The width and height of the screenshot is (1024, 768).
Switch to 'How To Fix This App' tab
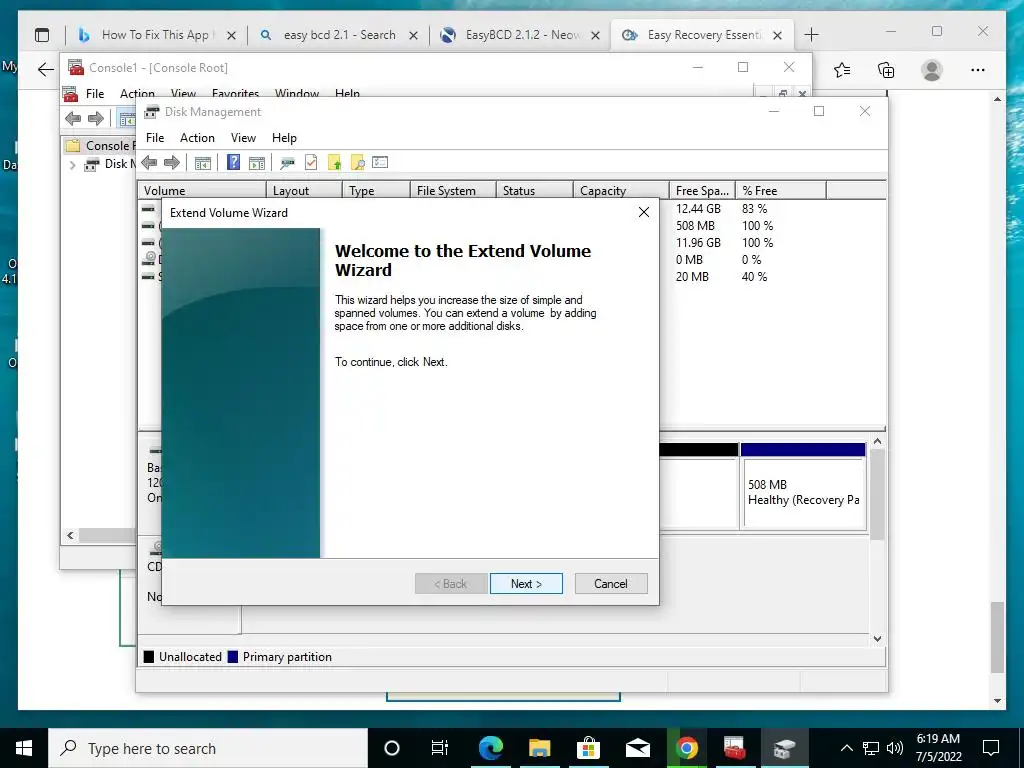point(155,35)
